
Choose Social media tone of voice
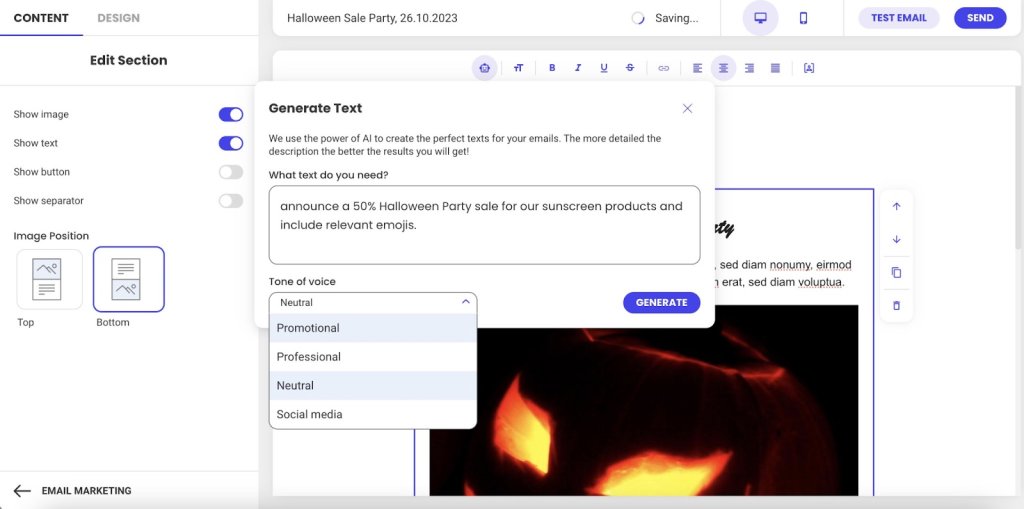pos(373,414)
